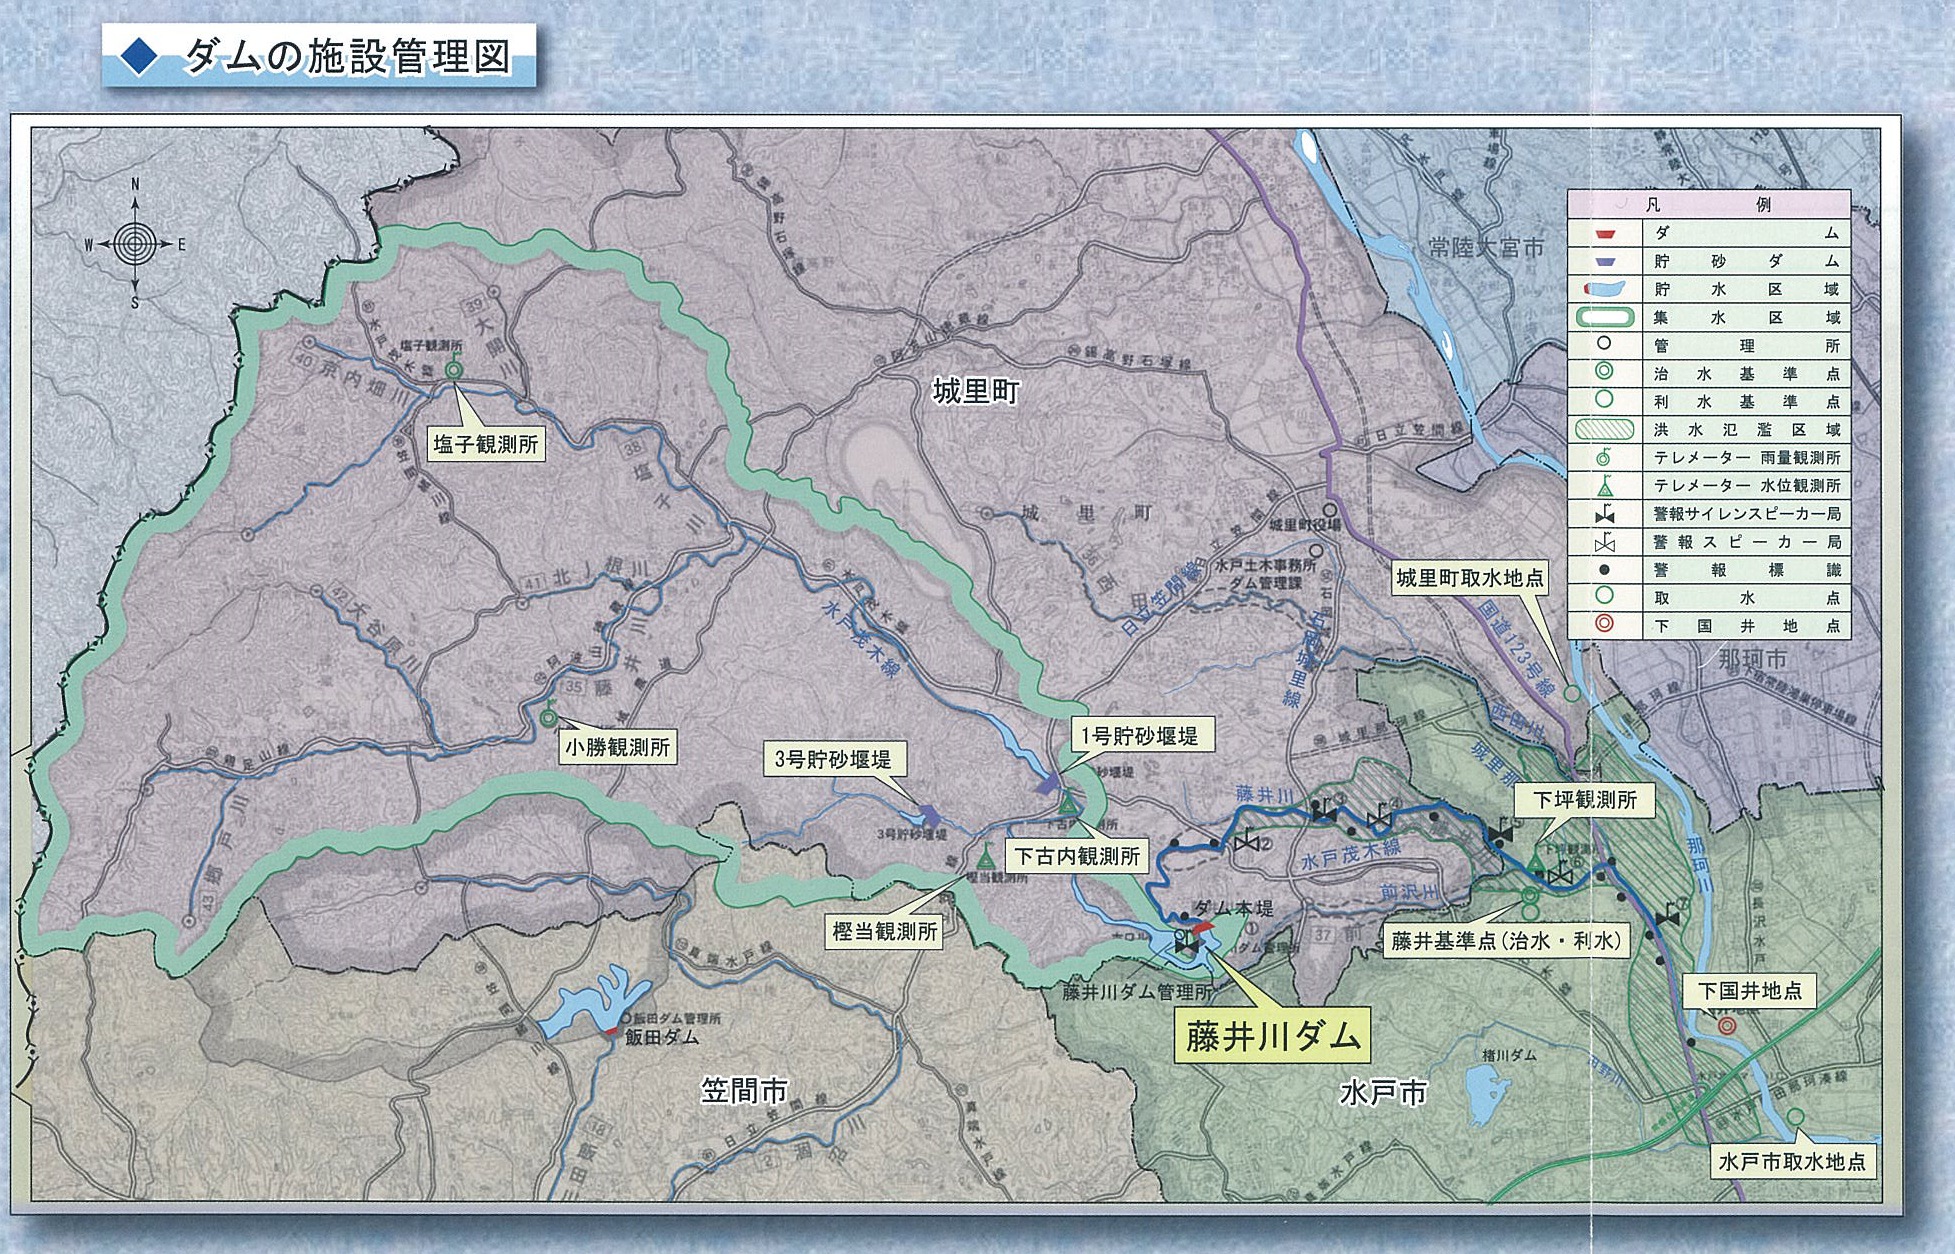Click the 塩子観測所 rain gauge symbol
This screenshot has width=1955, height=1254.
(x=453, y=369)
